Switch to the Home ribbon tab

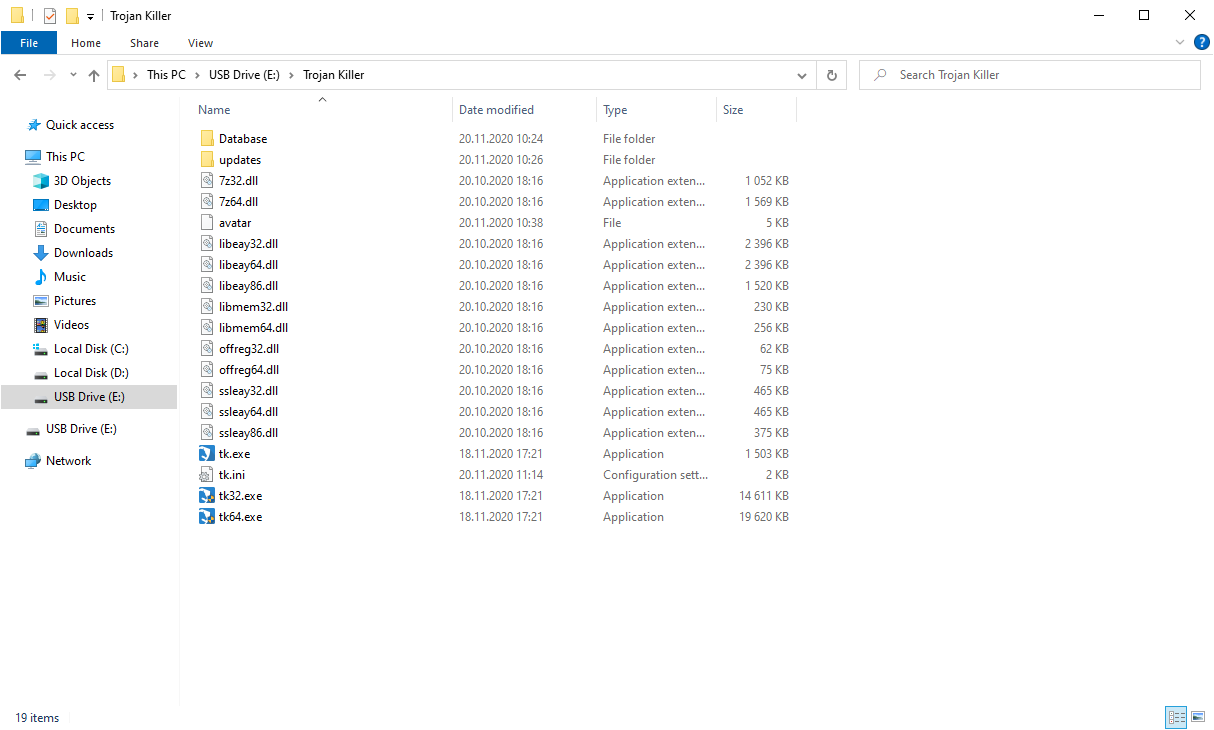(x=86, y=43)
